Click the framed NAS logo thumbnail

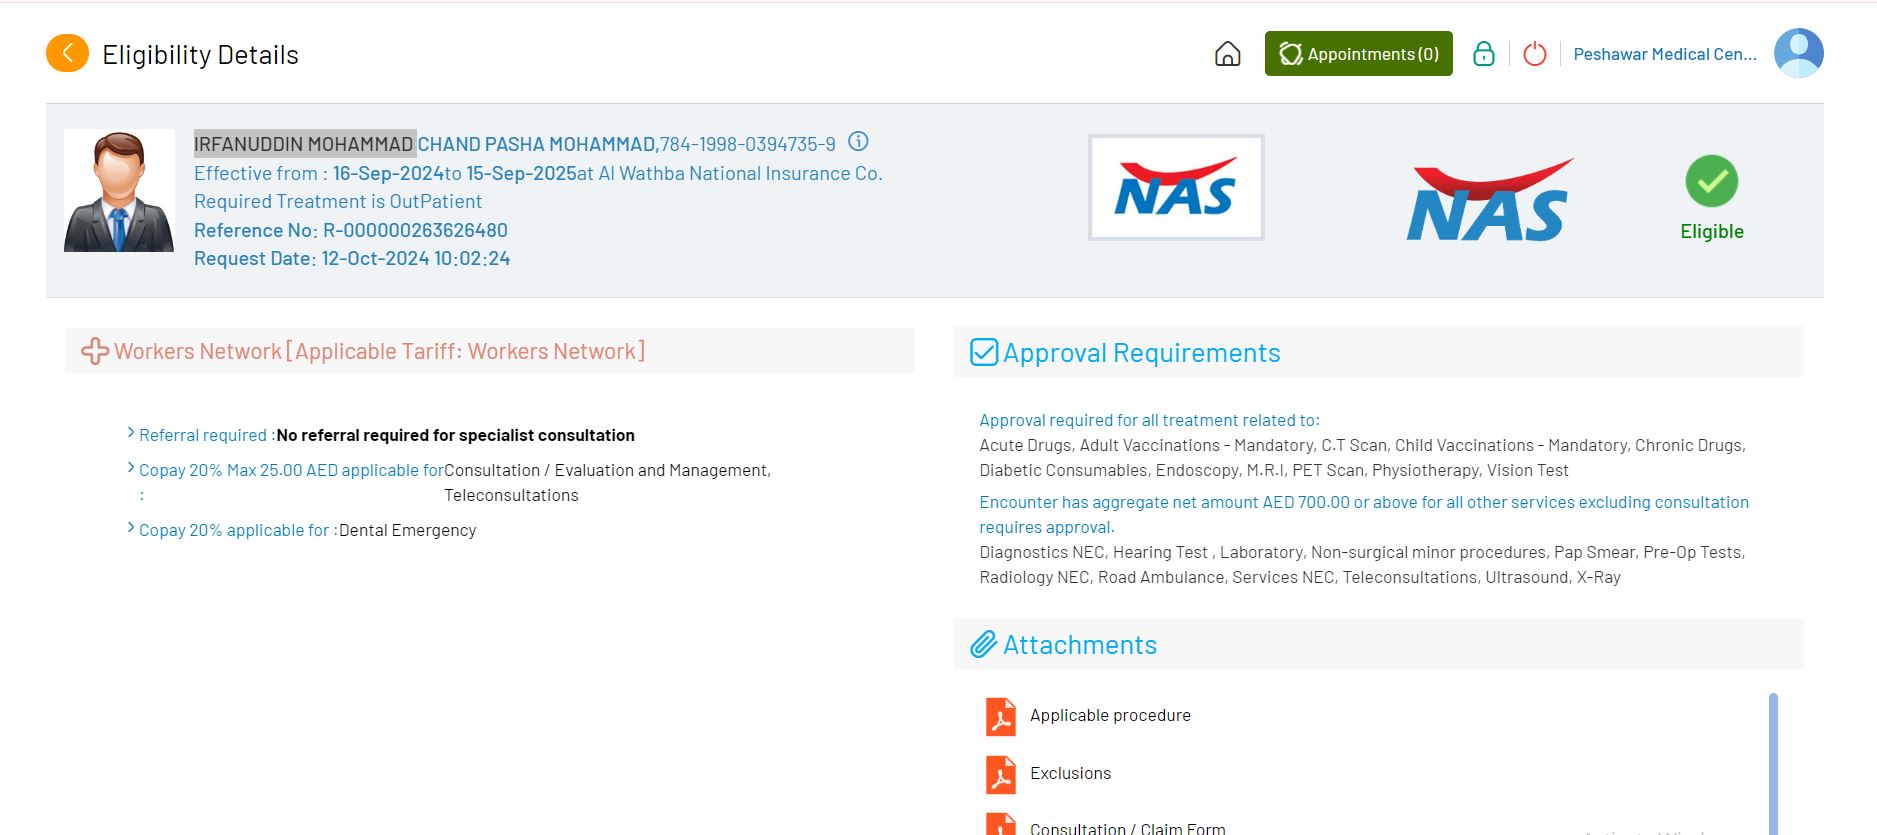tap(1176, 188)
